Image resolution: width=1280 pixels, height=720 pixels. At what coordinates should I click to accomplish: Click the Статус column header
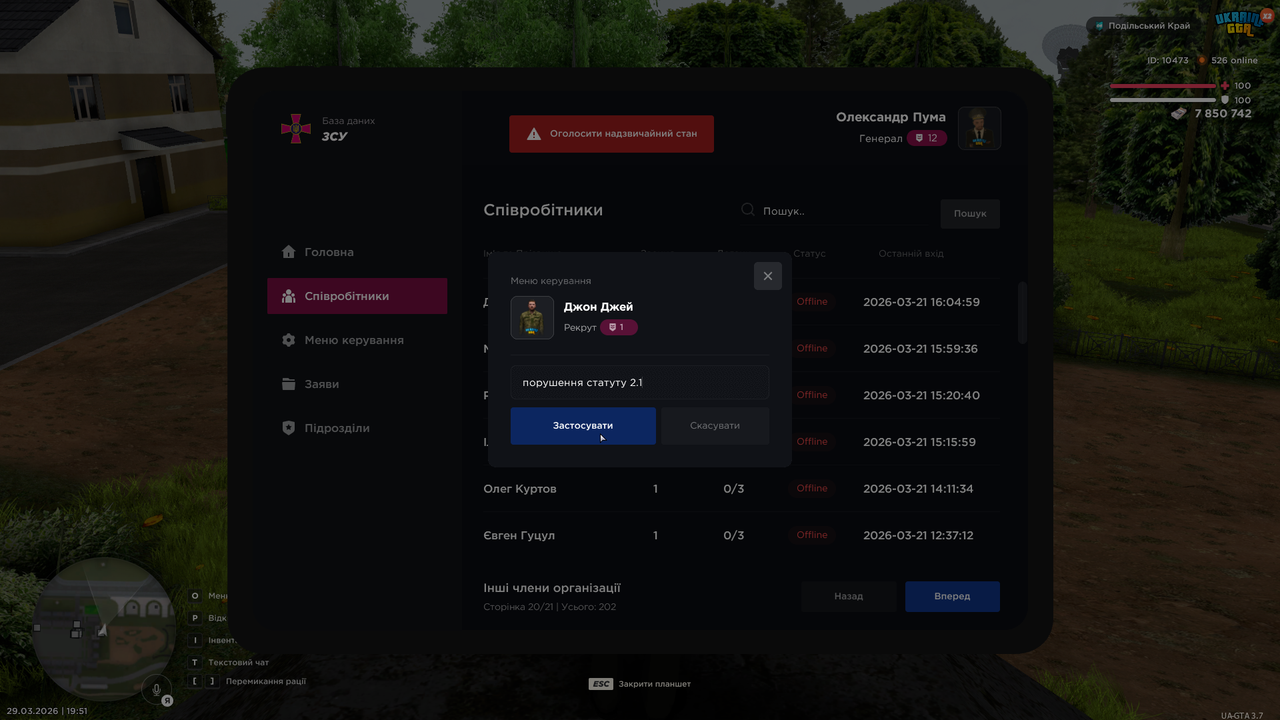(x=809, y=254)
